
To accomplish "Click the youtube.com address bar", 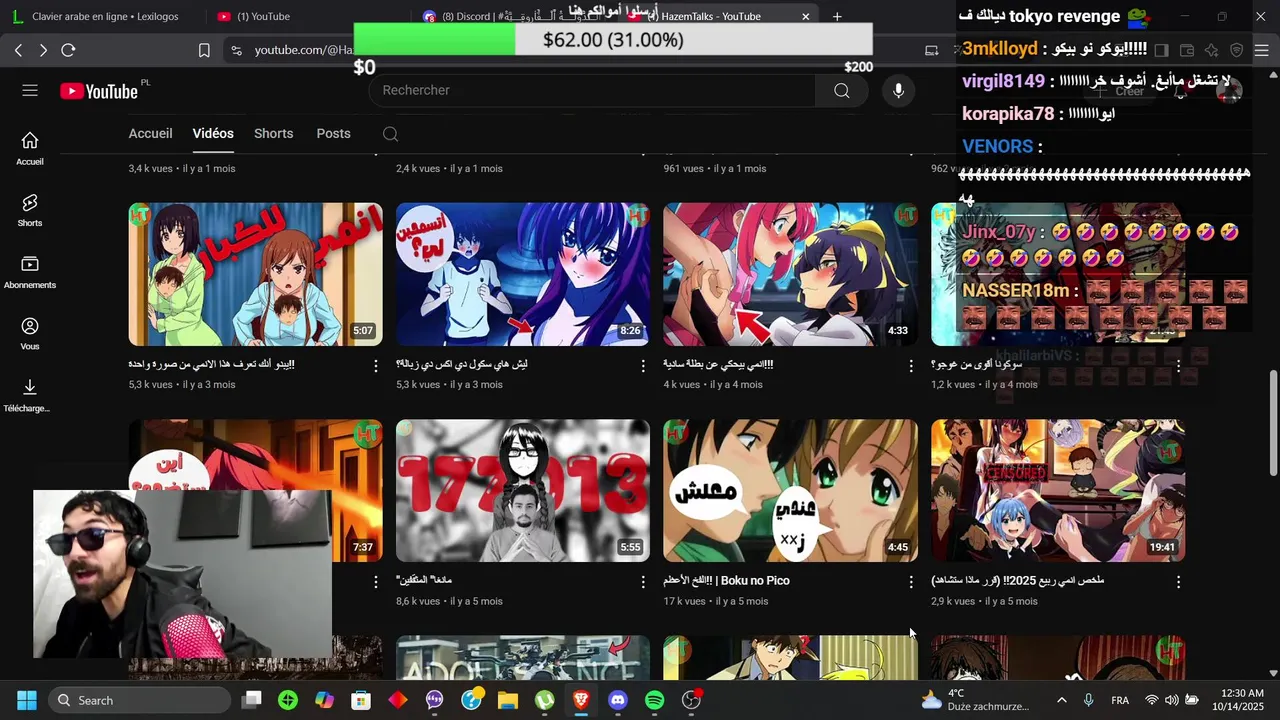I will point(303,50).
